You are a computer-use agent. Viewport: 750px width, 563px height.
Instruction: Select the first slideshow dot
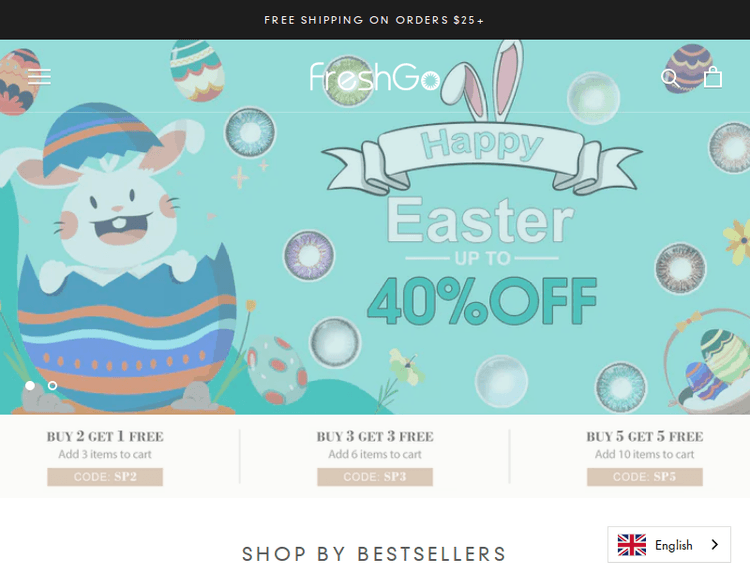[30, 386]
